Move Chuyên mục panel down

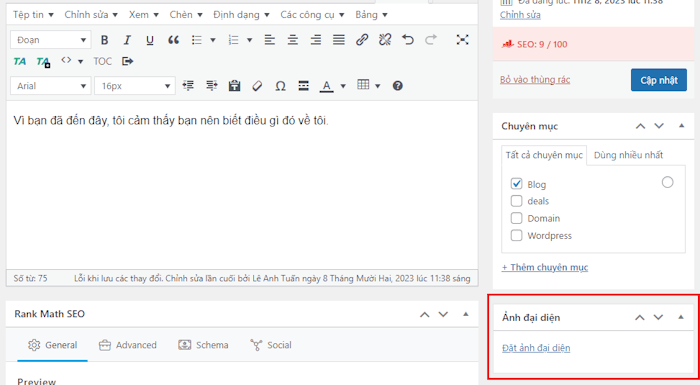659,126
